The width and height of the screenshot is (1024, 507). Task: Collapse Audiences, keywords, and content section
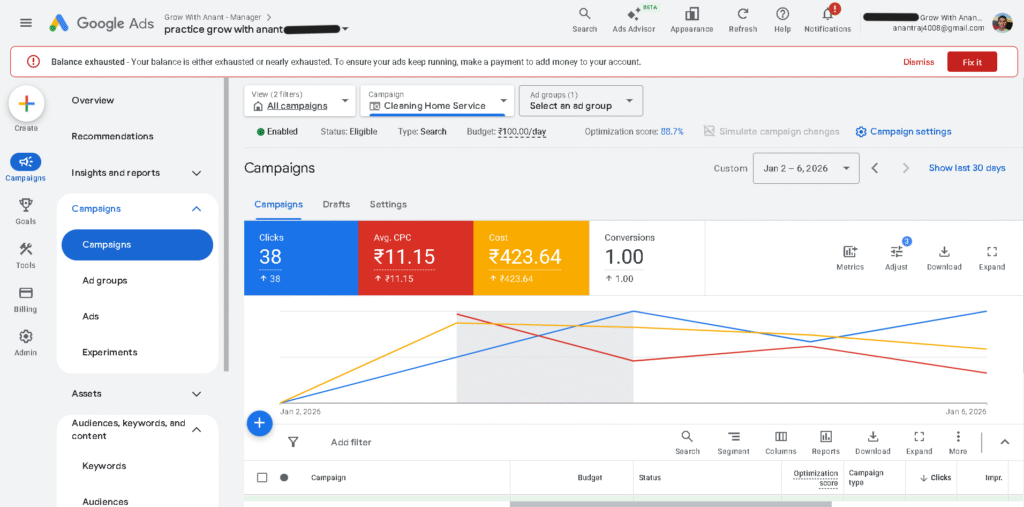click(x=196, y=429)
